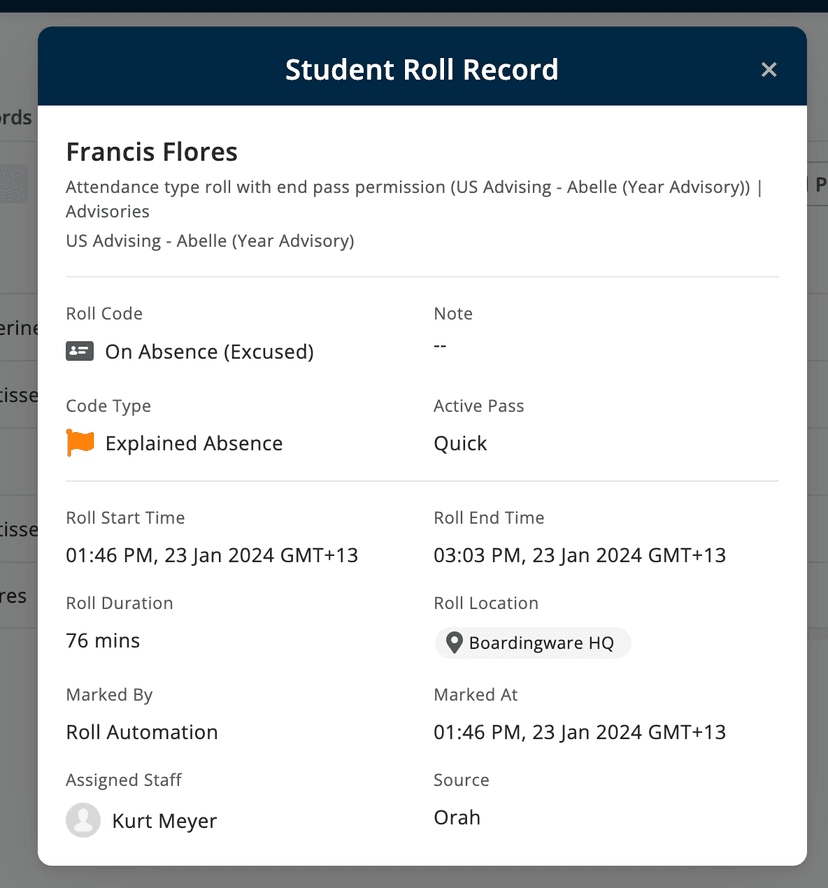This screenshot has width=828, height=888.
Task: Click the Student Roll Record title bar
Action: coord(421,69)
